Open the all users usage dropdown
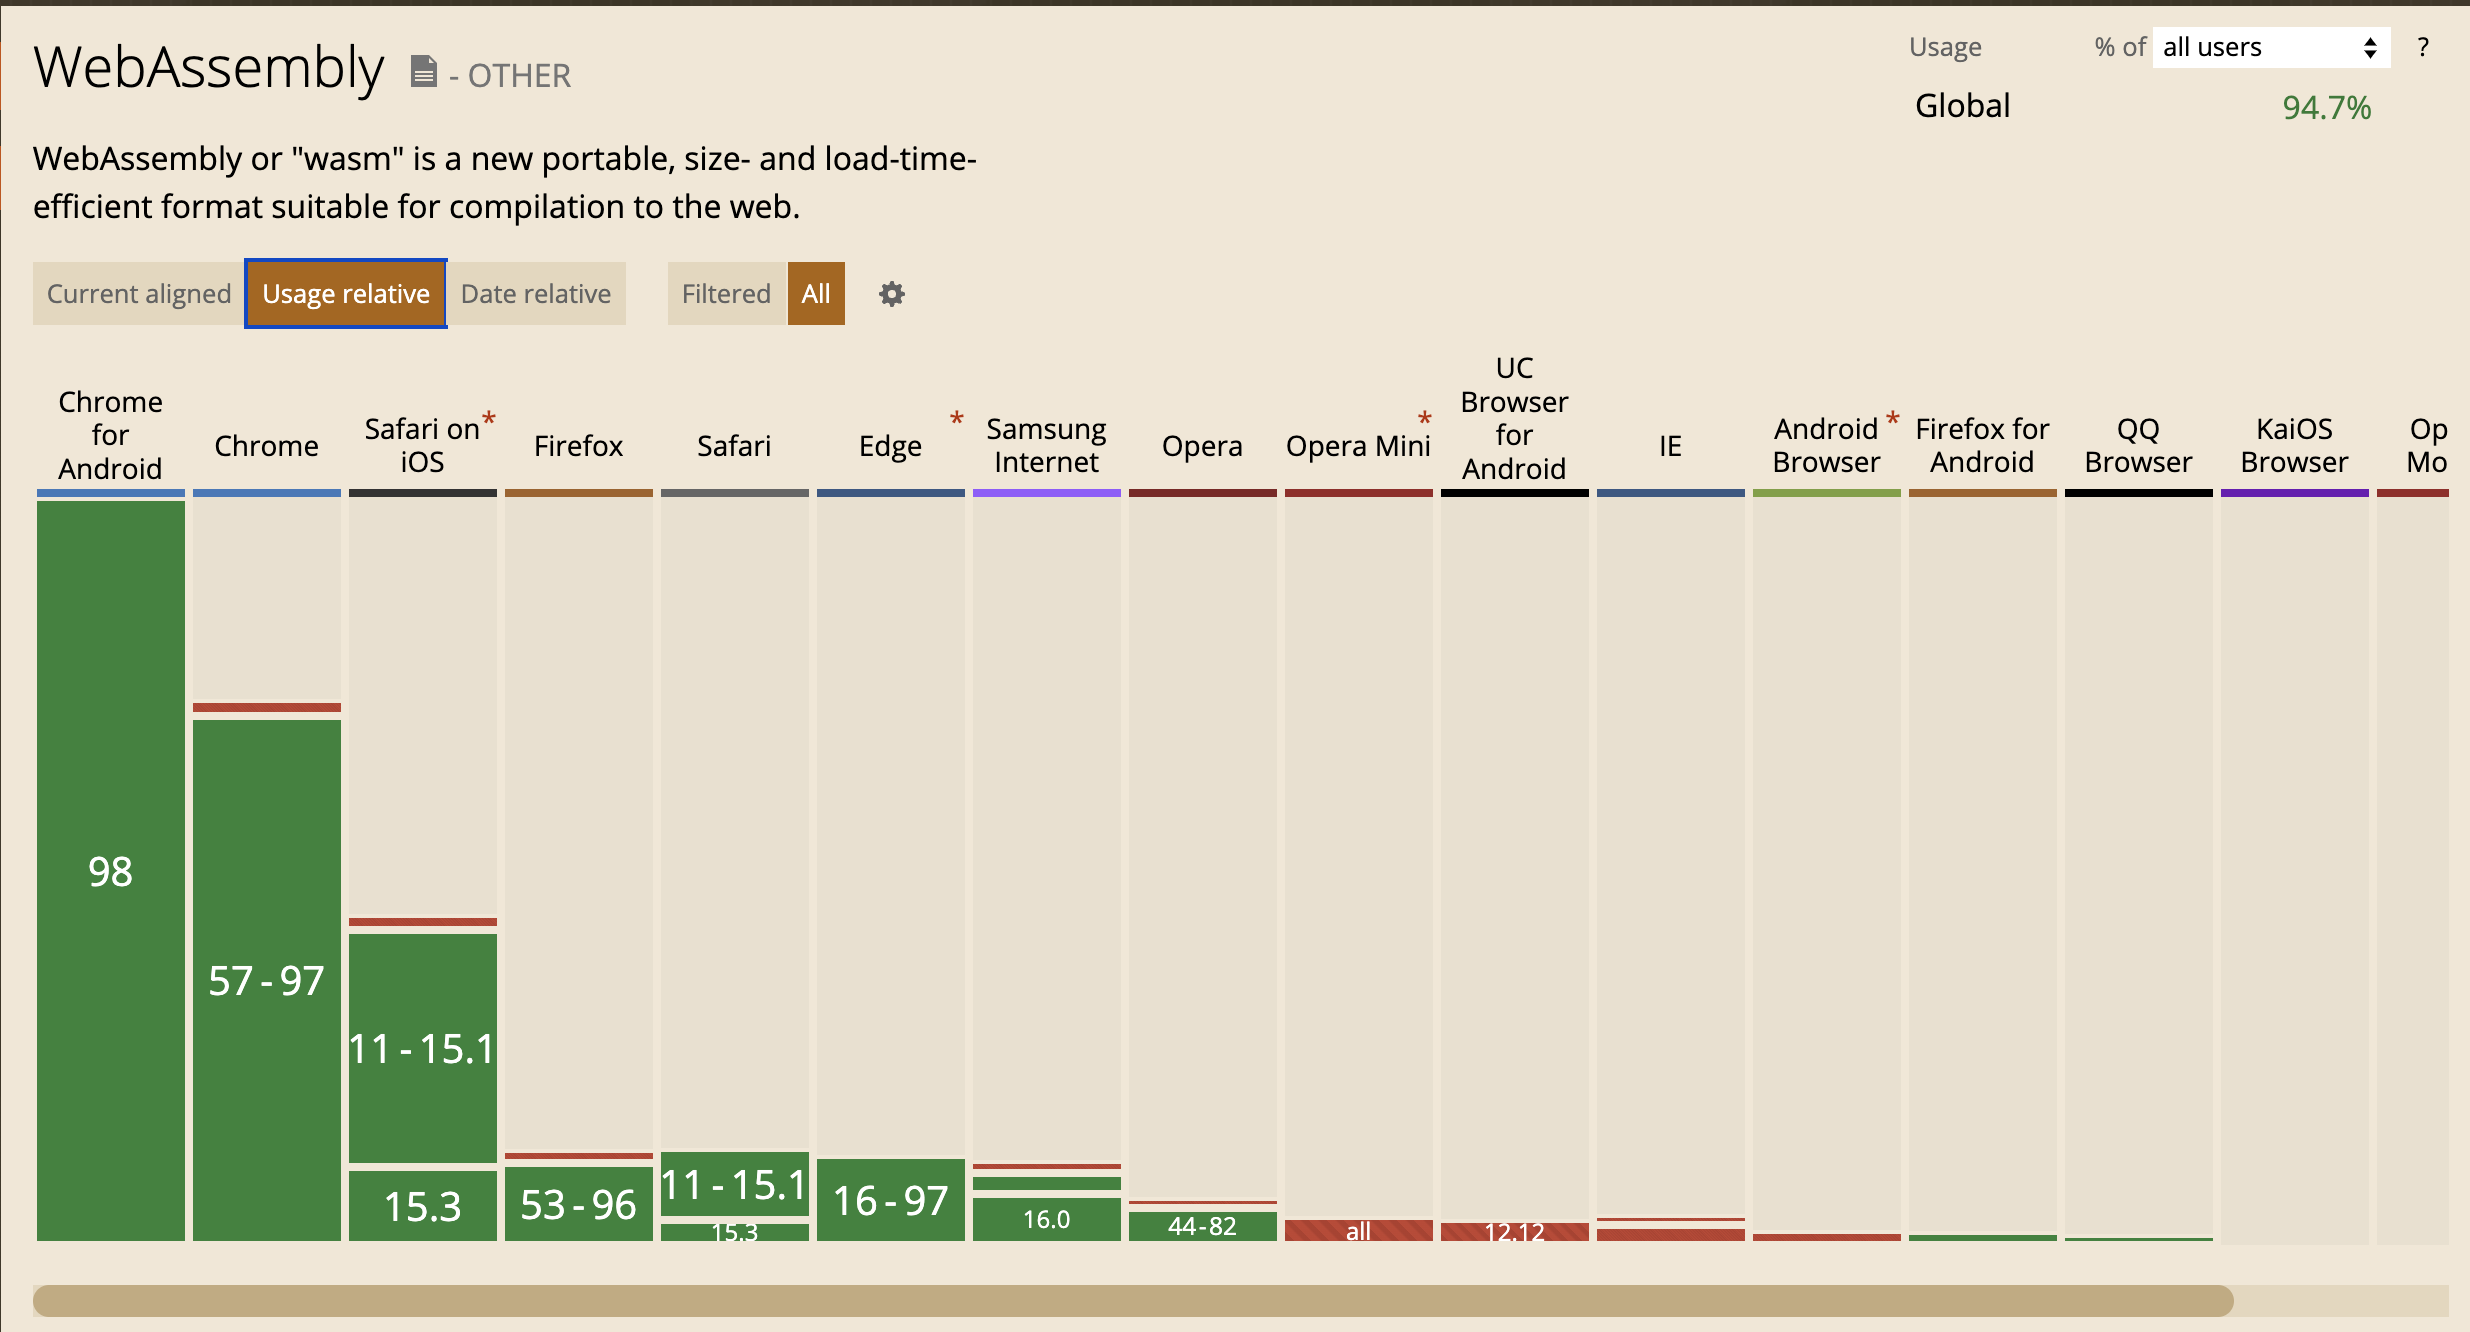Image resolution: width=2470 pixels, height=1332 pixels. tap(2270, 47)
